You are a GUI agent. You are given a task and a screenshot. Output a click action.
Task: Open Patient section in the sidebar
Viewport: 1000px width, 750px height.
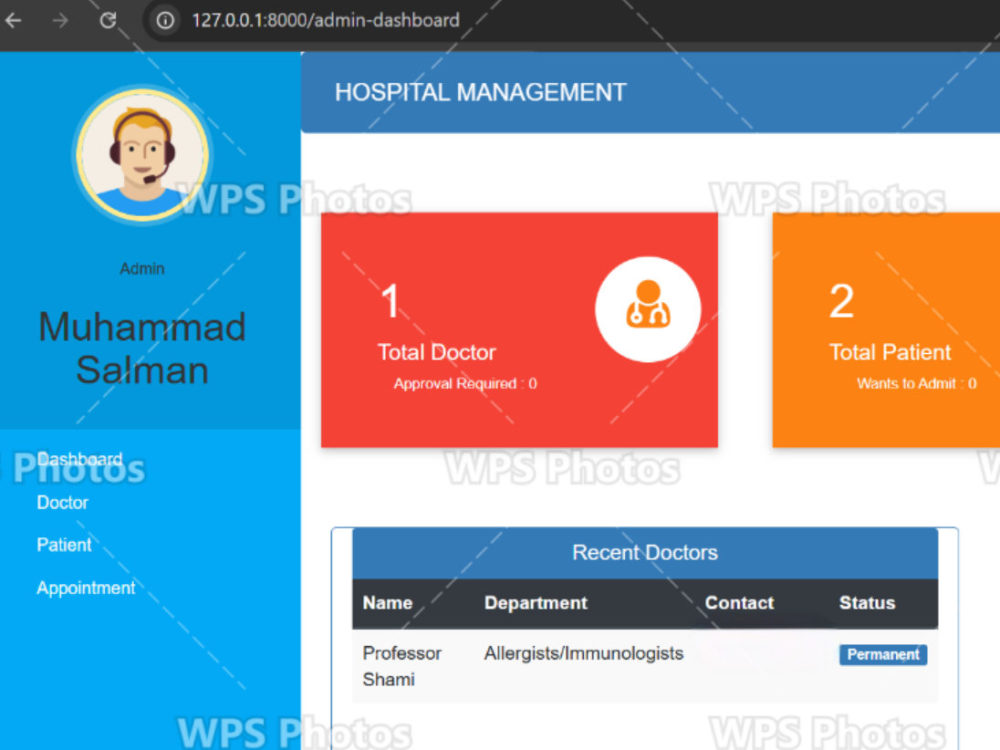pyautogui.click(x=64, y=545)
